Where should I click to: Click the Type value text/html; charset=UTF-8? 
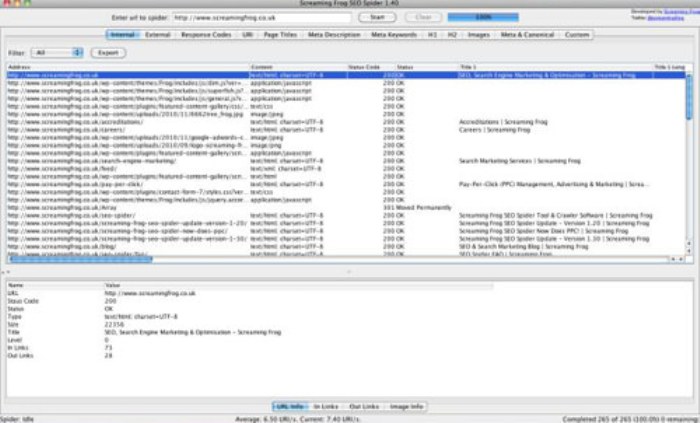pyautogui.click(x=141, y=317)
